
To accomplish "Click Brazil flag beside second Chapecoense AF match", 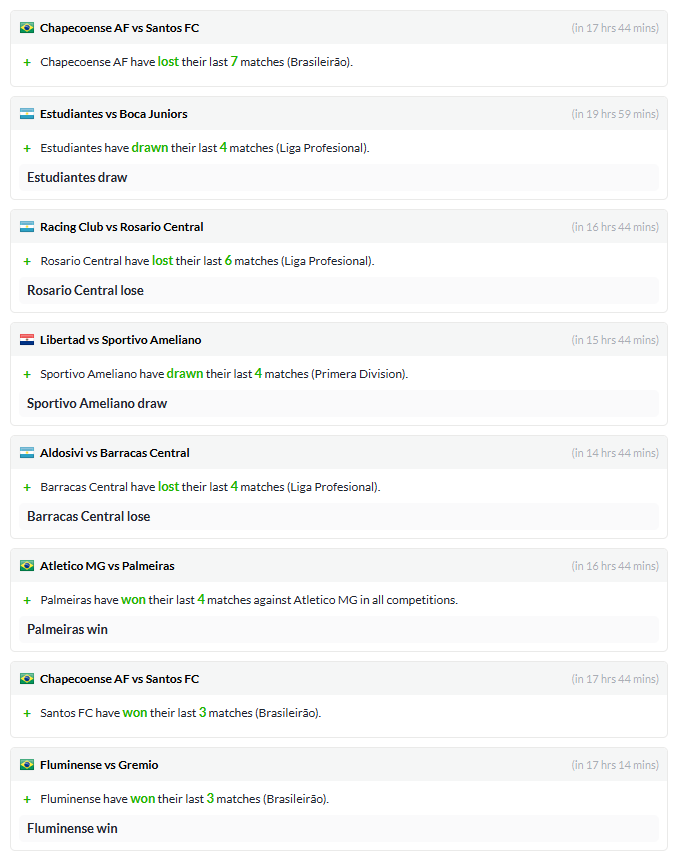I will (27, 679).
